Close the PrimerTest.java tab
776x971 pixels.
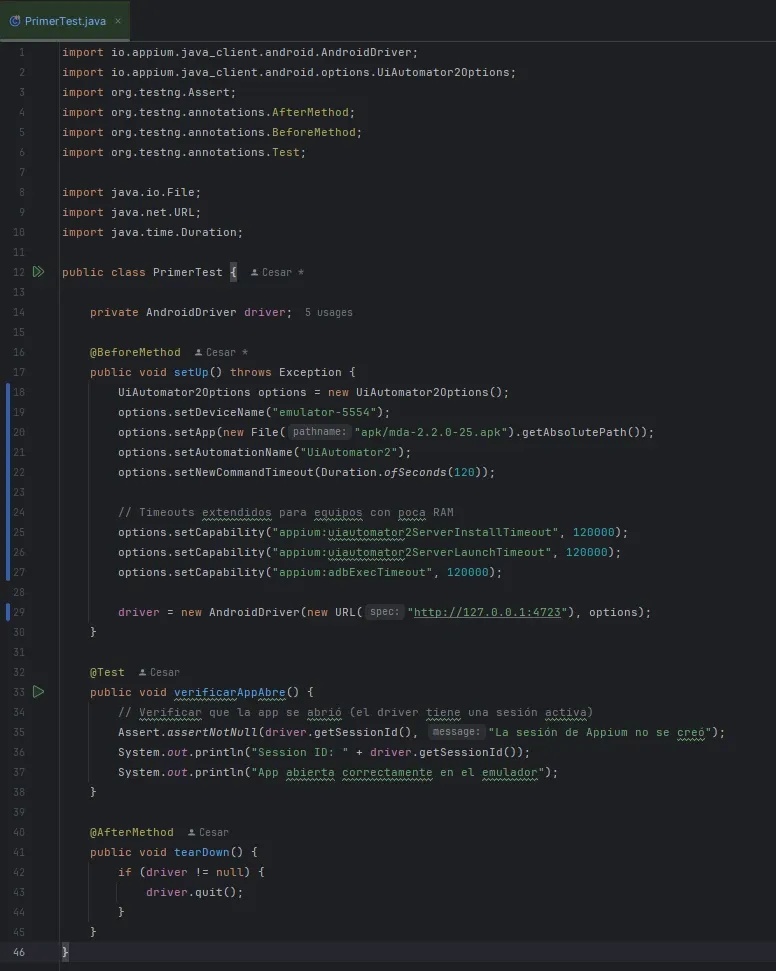(x=118, y=21)
